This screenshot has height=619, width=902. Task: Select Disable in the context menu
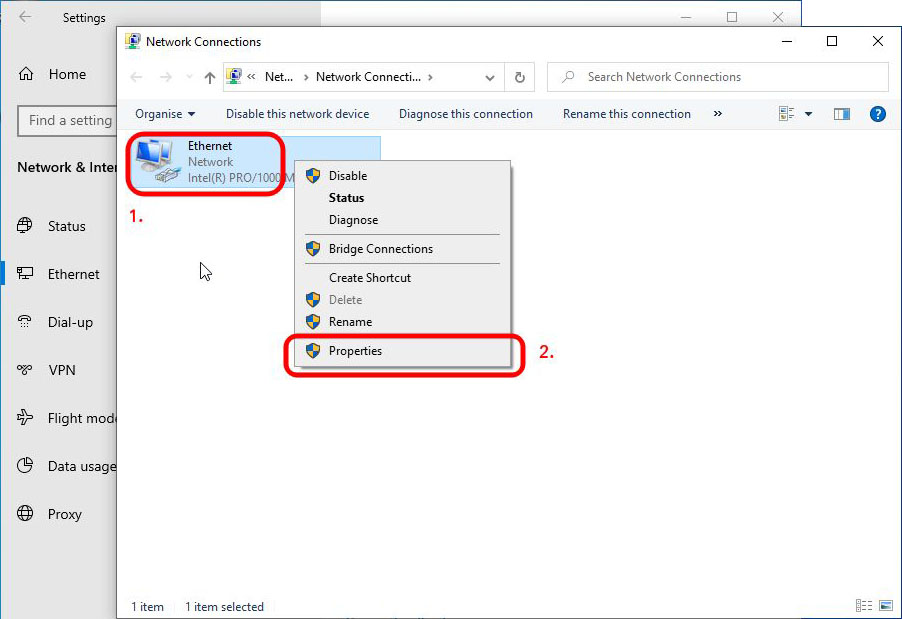click(347, 176)
